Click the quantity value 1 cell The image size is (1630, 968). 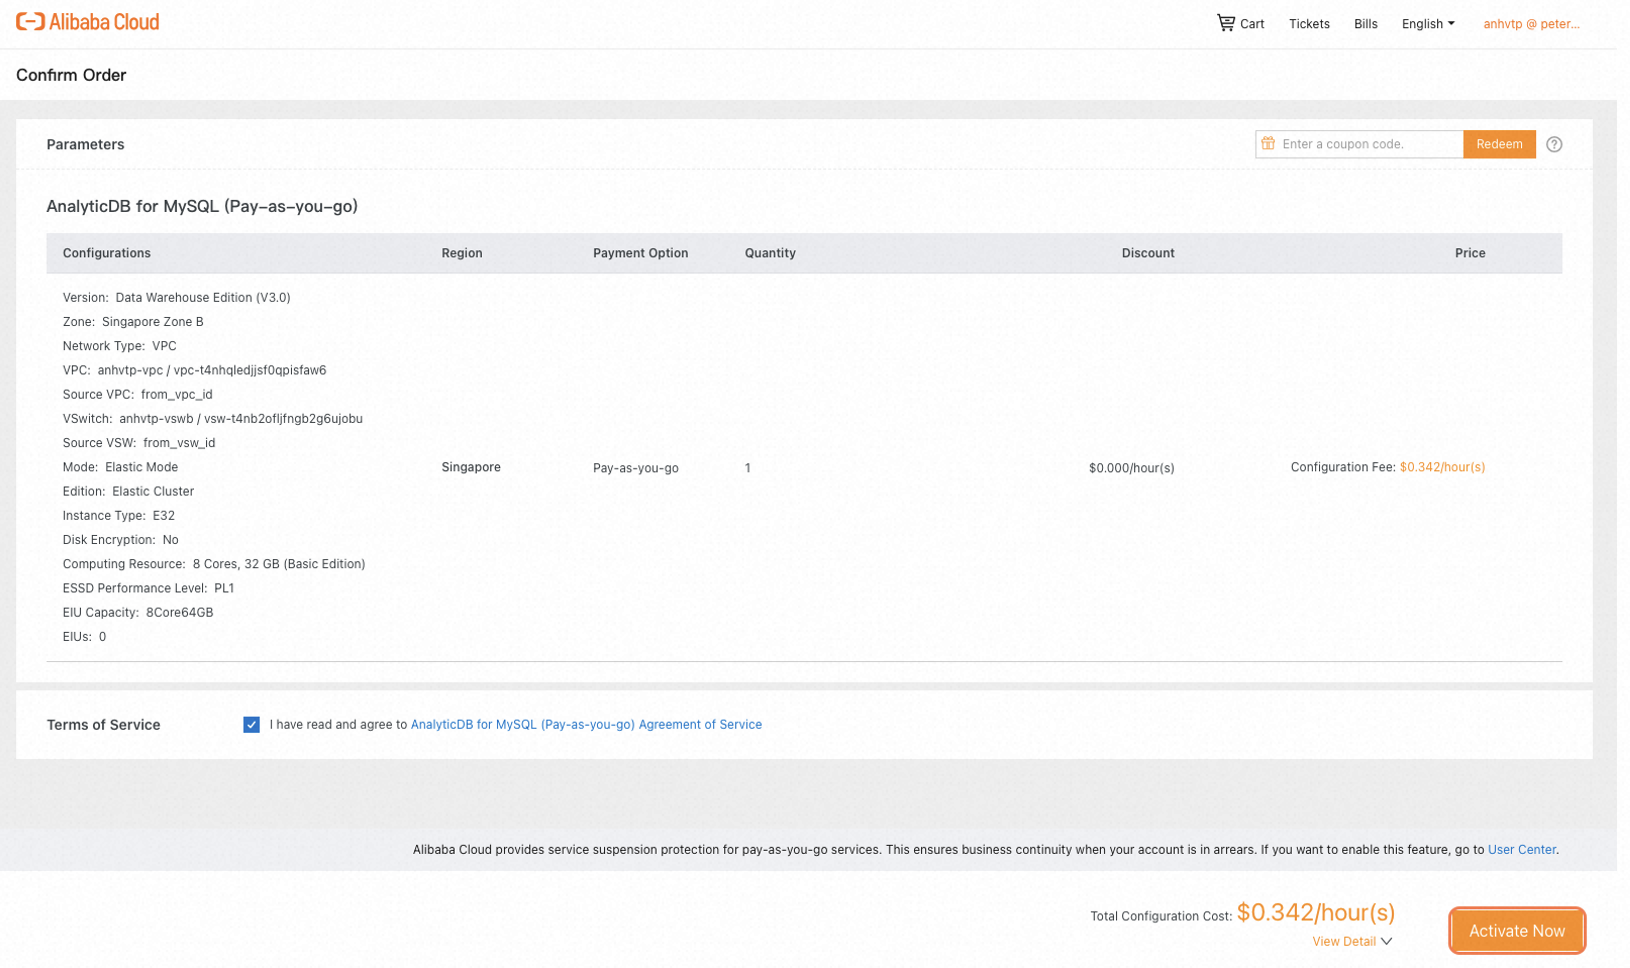coord(747,468)
